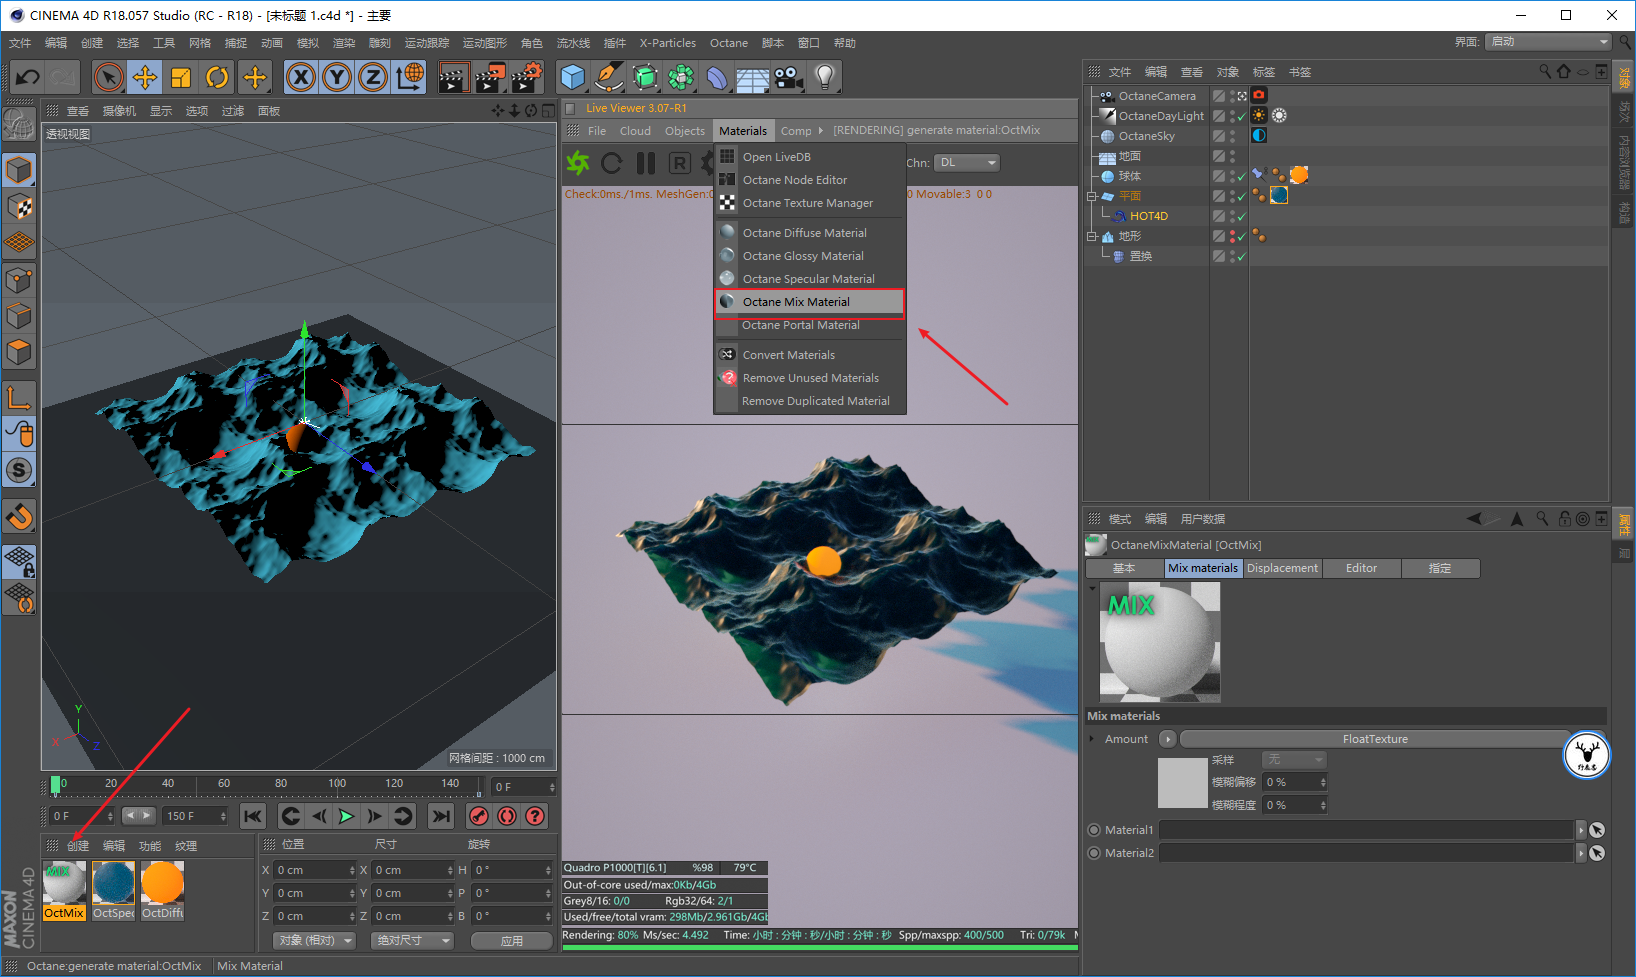Click Send to Octane render icon
This screenshot has height=977, width=1636.
pos(578,163)
